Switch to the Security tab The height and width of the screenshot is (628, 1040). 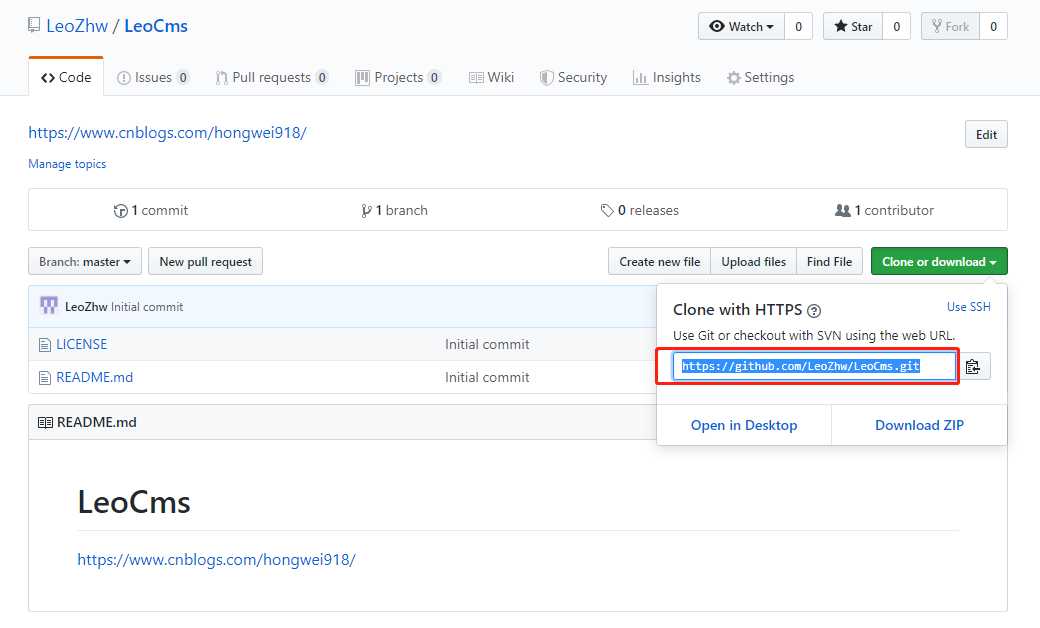(573, 78)
